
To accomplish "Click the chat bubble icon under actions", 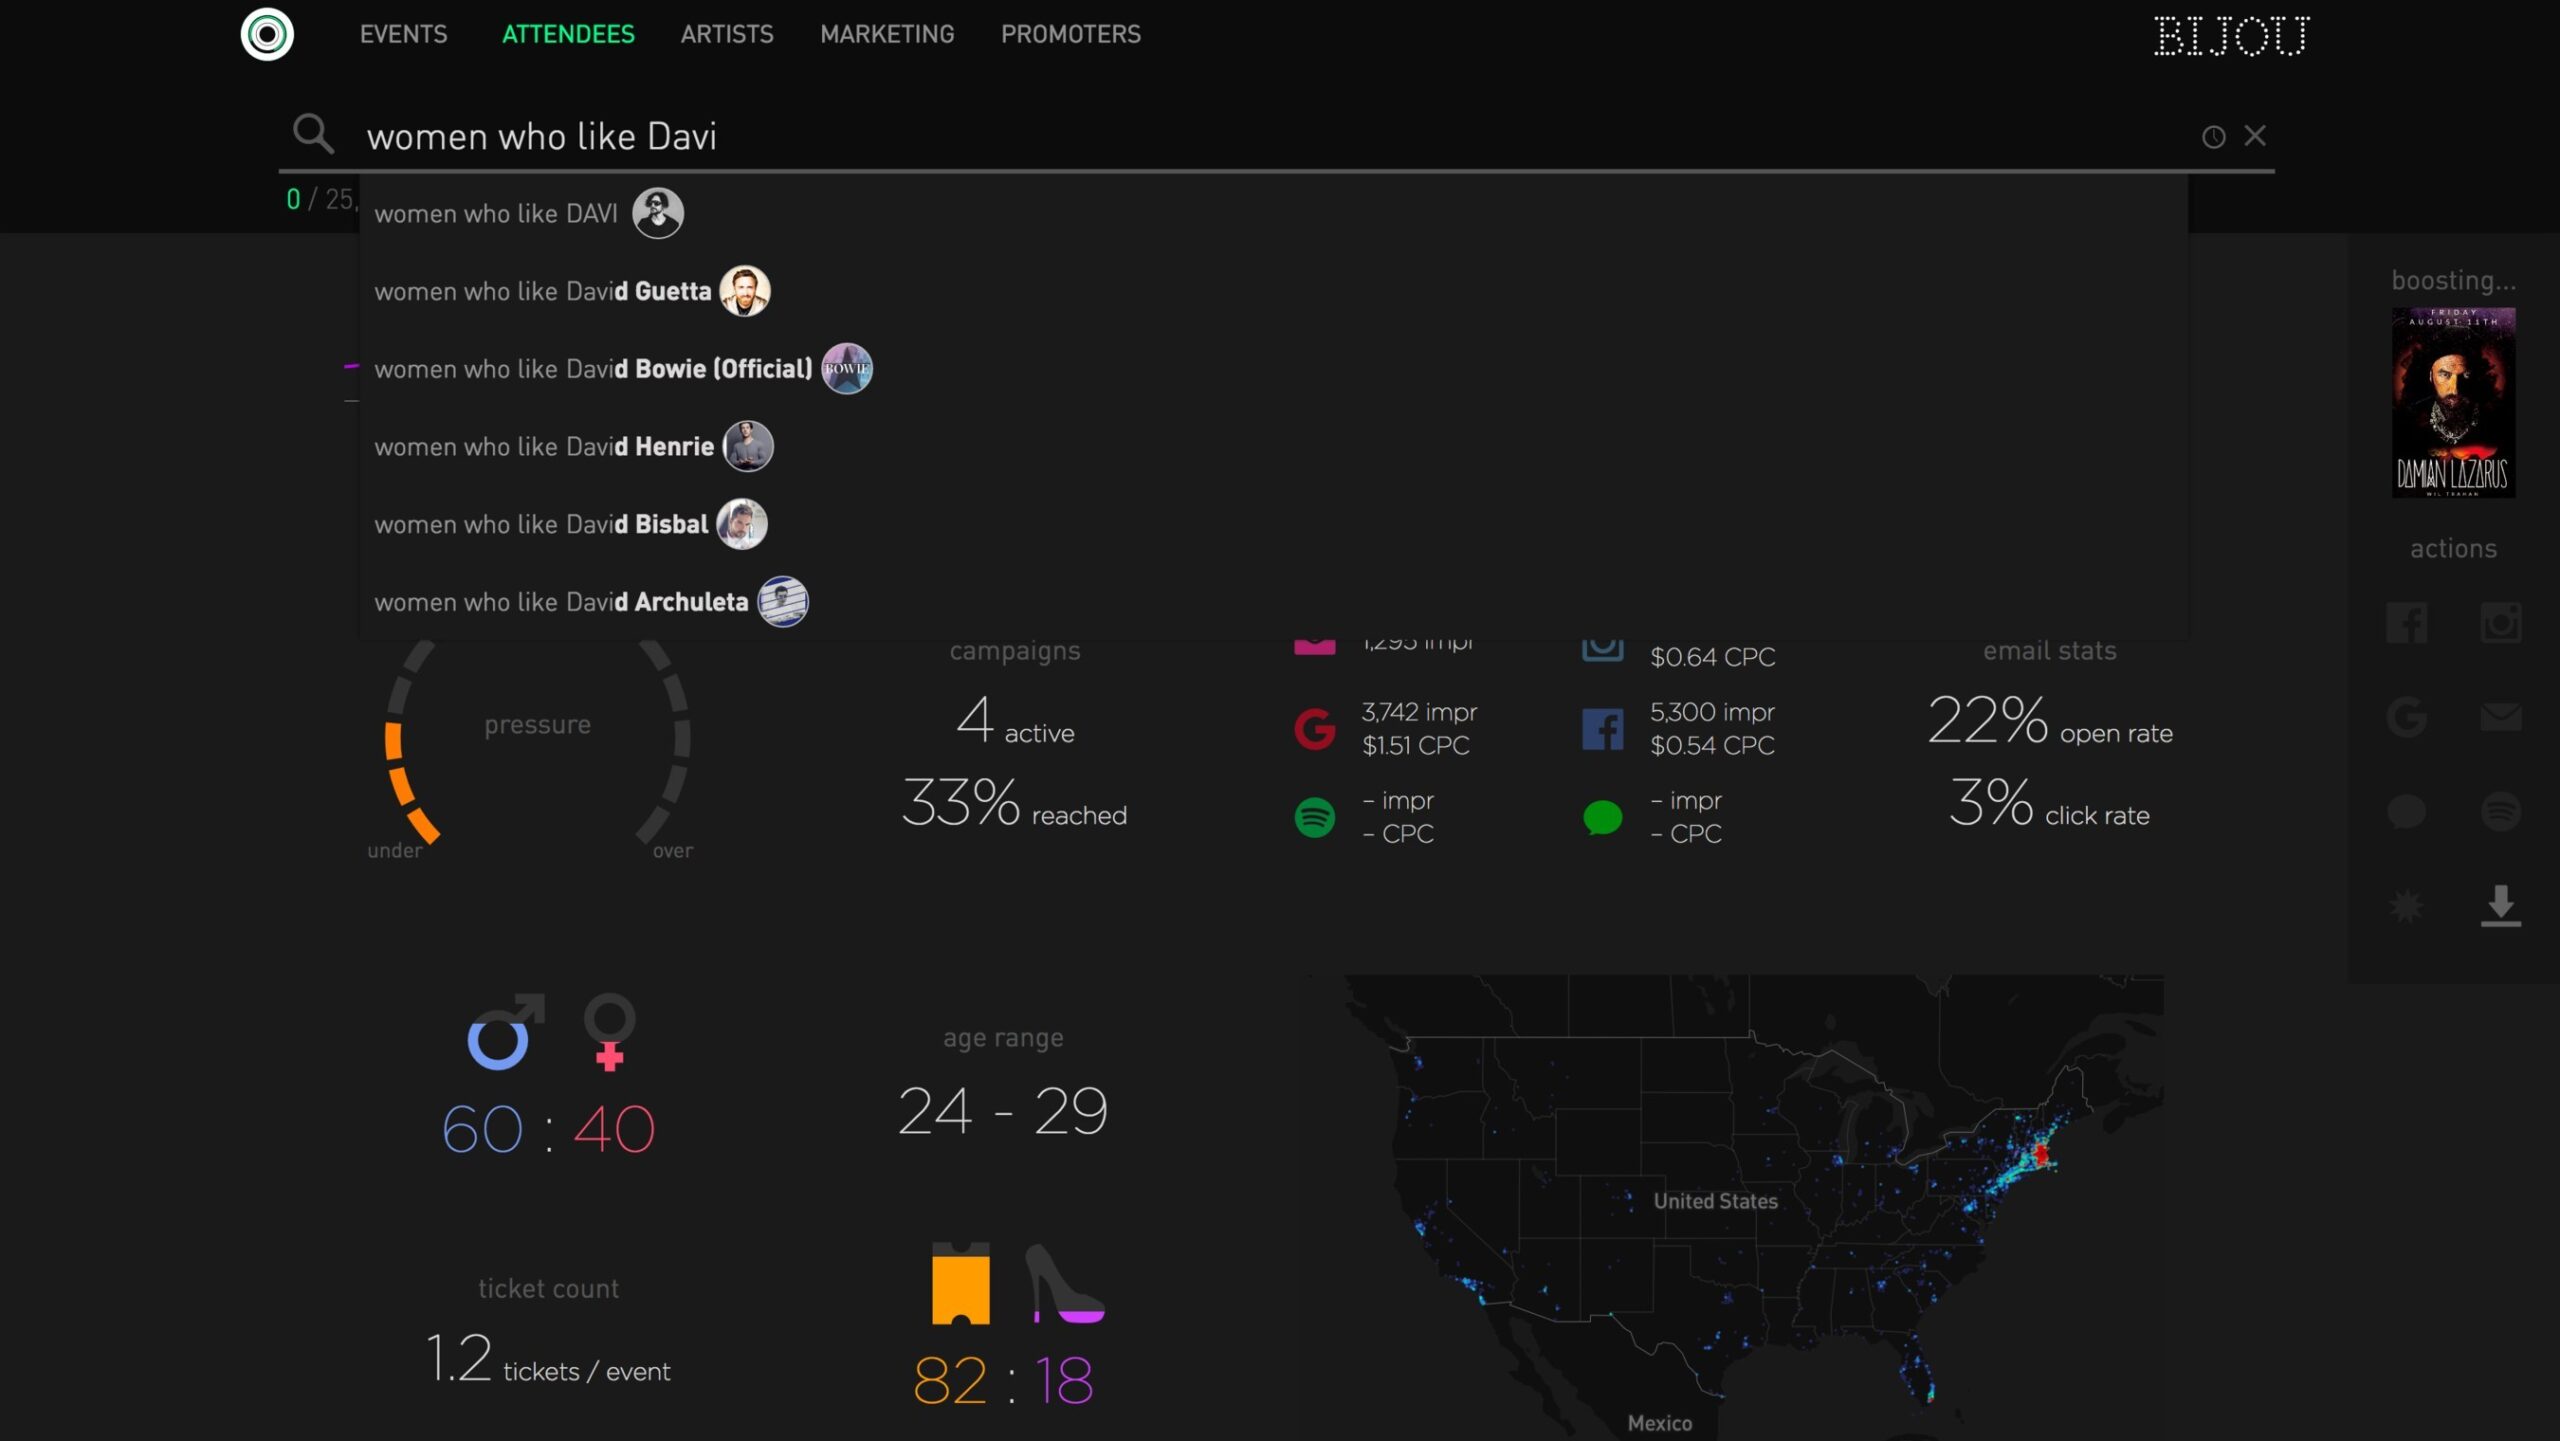I will coord(2406,811).
